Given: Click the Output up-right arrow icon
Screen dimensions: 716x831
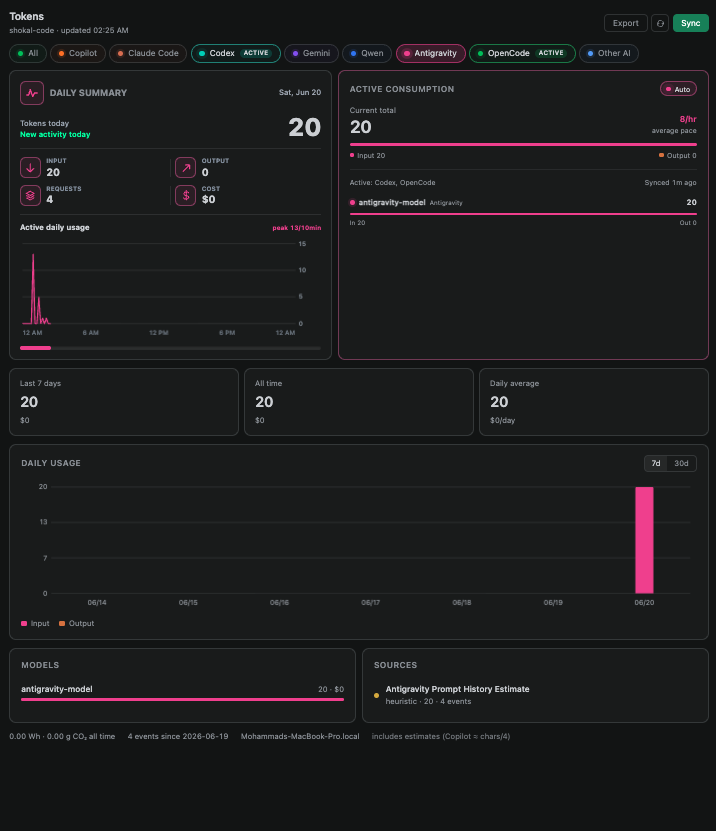Looking at the screenshot, I should tap(185, 167).
